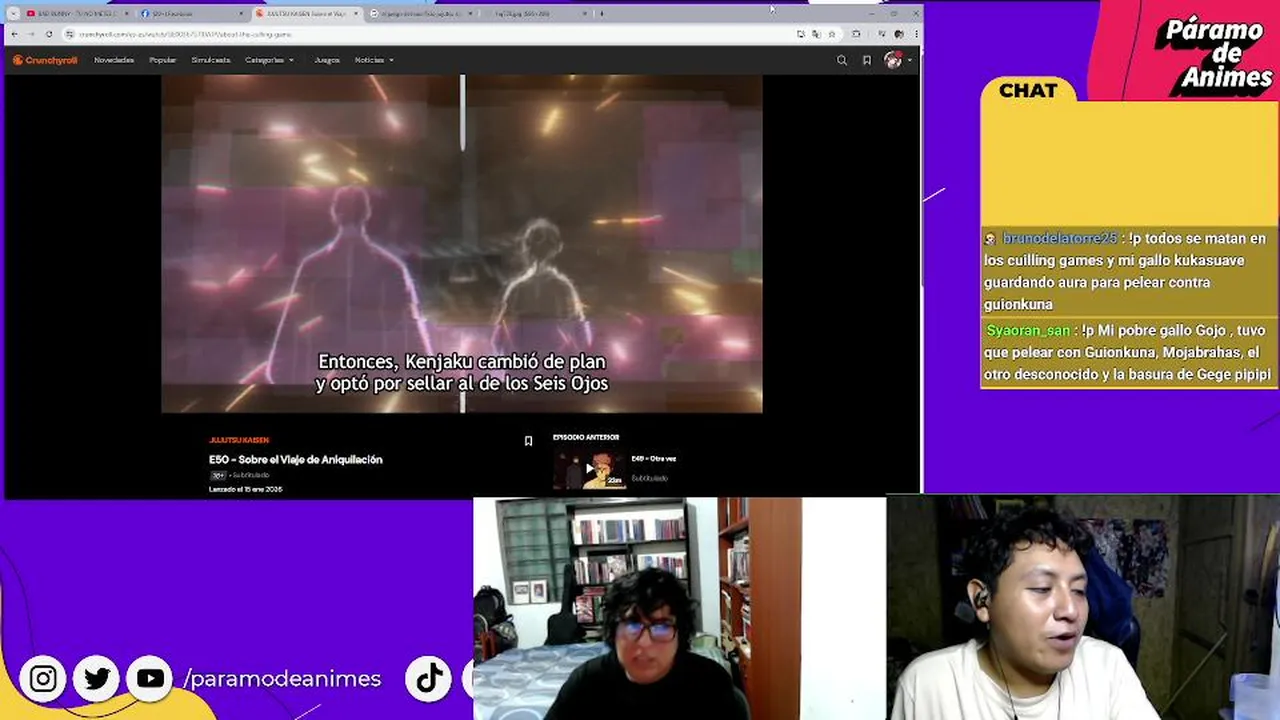
Task: Click the Páramo de Animes logo
Action: 1218,56
